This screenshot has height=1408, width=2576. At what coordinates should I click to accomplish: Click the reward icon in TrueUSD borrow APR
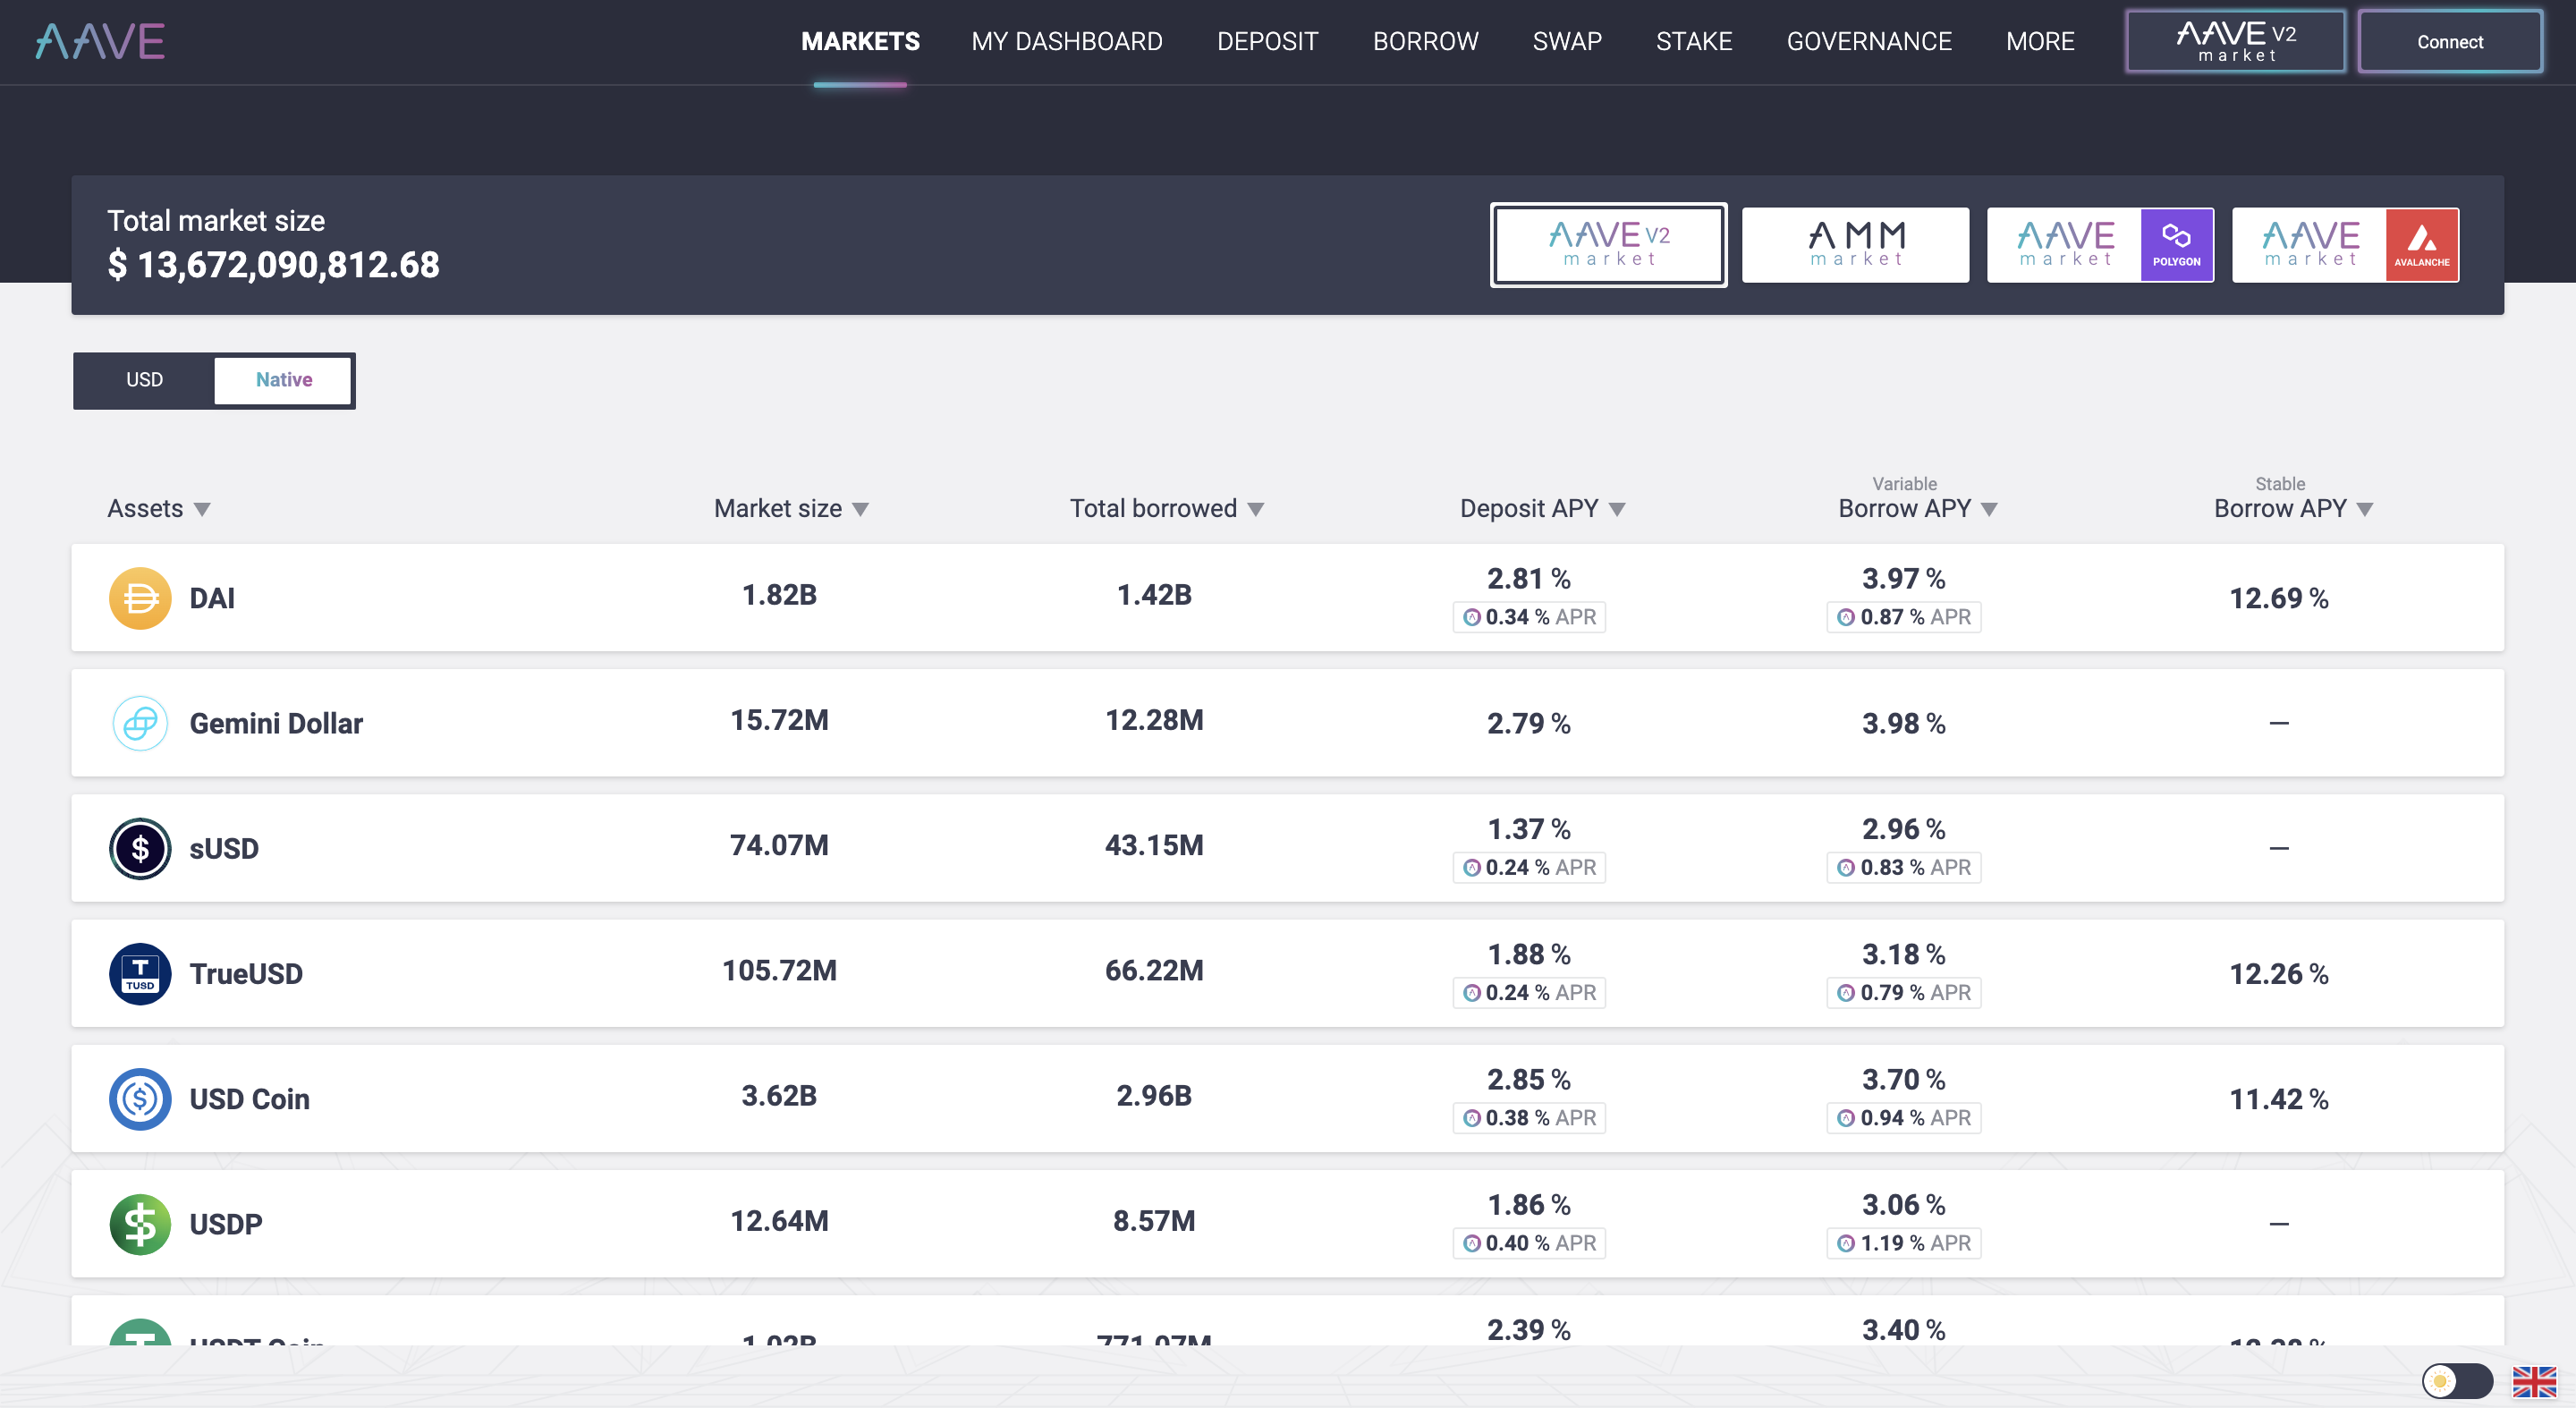1846,992
